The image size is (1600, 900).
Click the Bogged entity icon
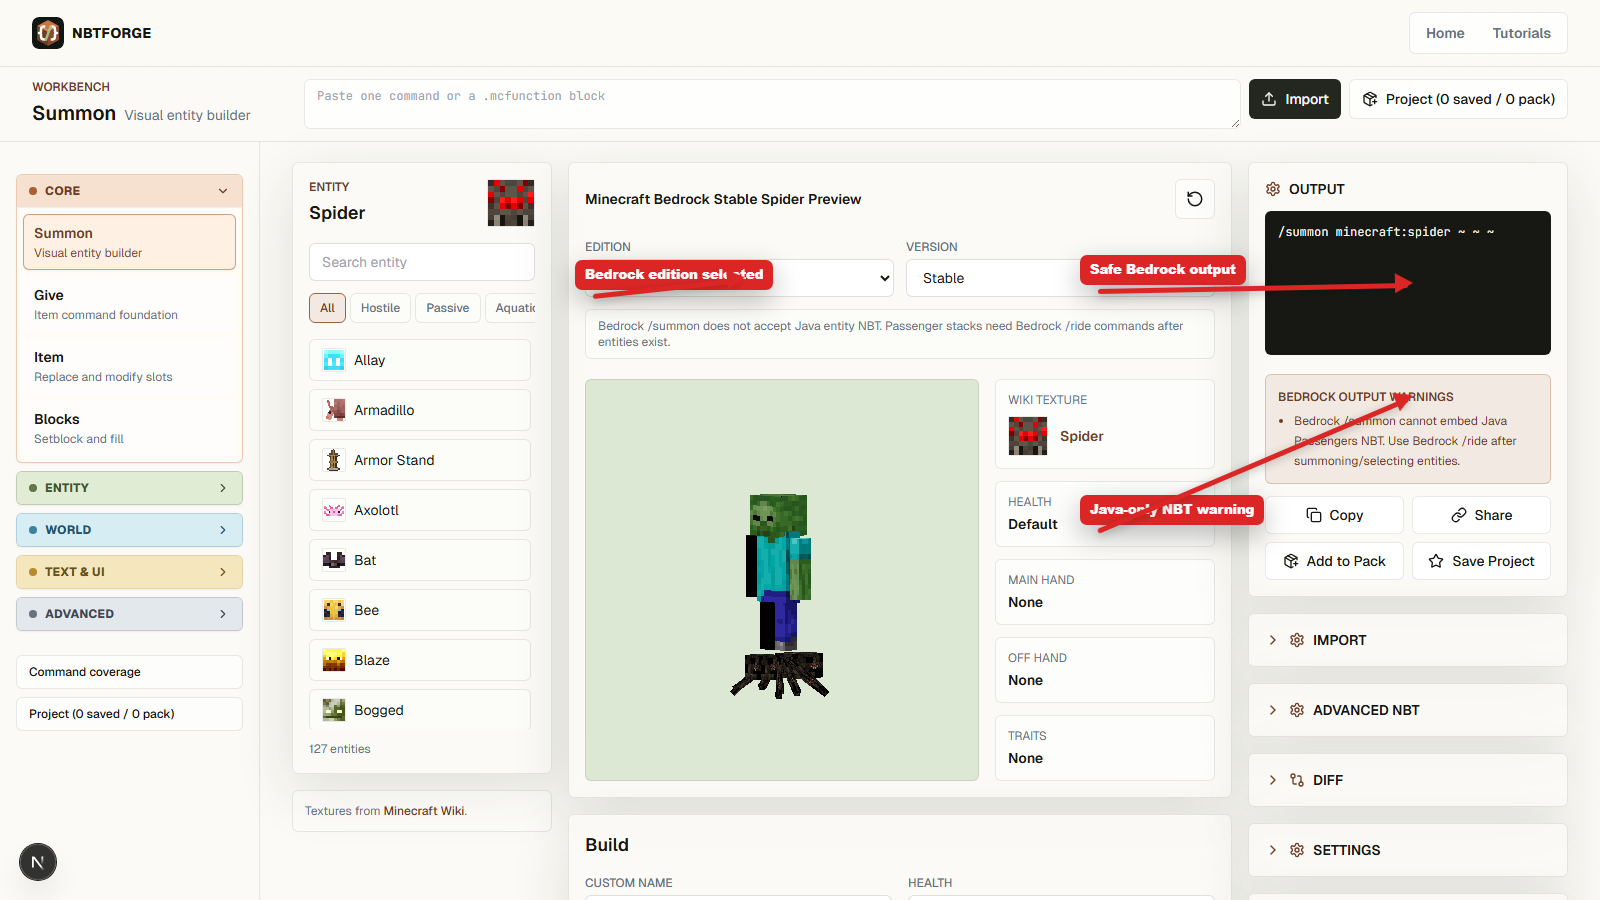coord(334,710)
